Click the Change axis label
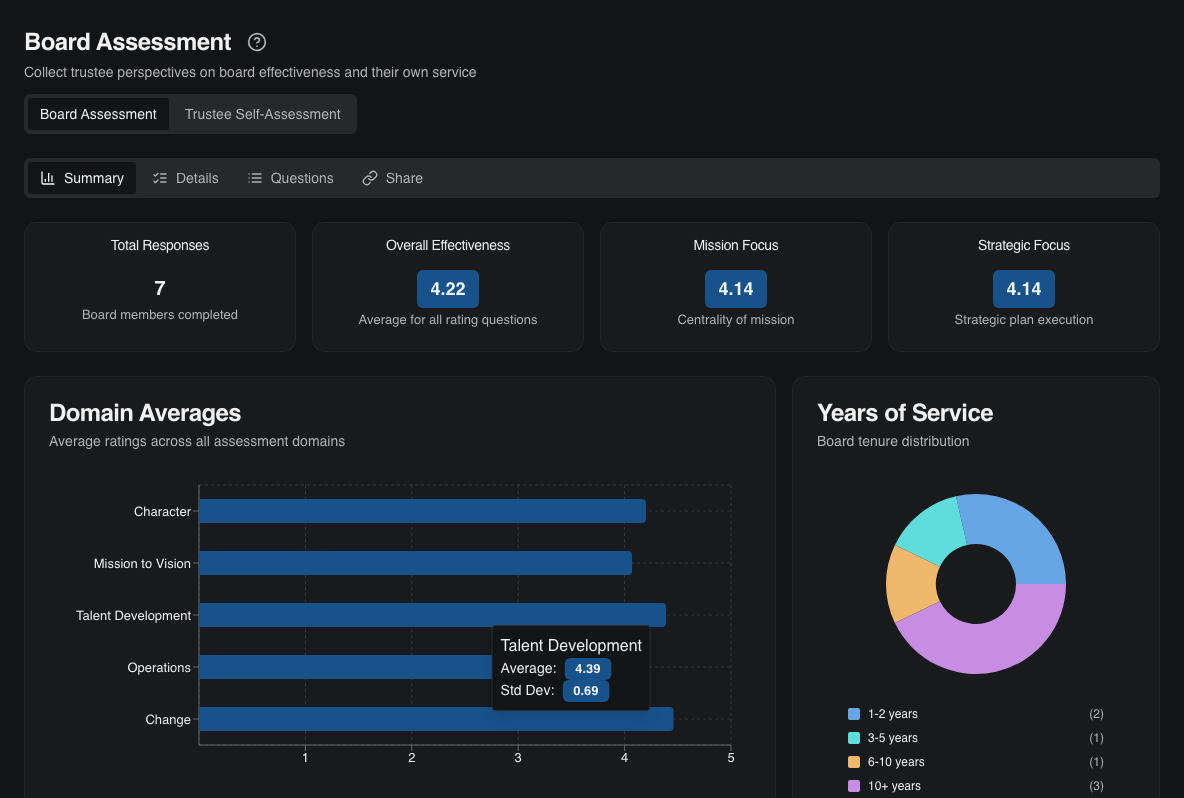 click(x=168, y=720)
